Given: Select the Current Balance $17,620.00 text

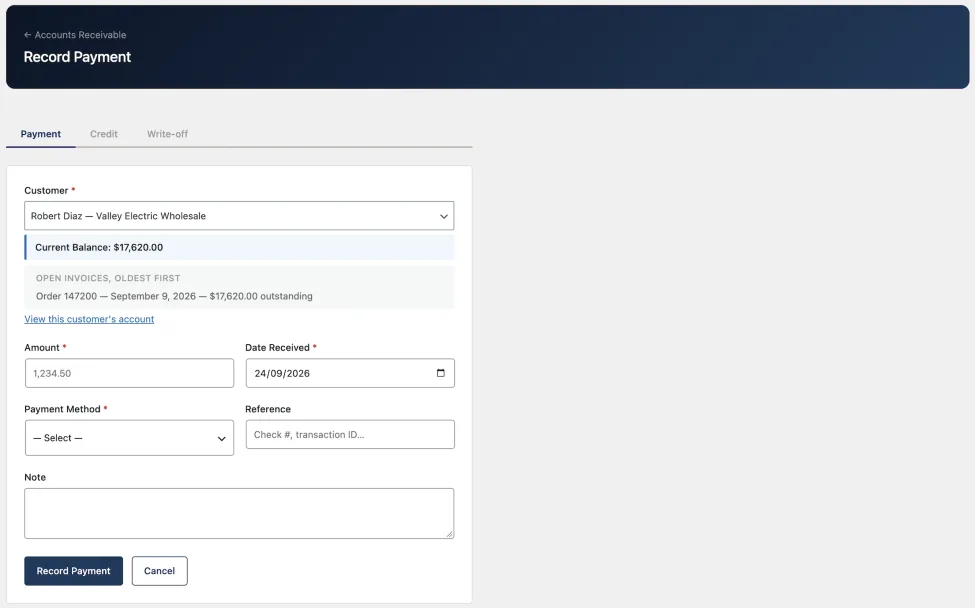Looking at the screenshot, I should coord(99,247).
